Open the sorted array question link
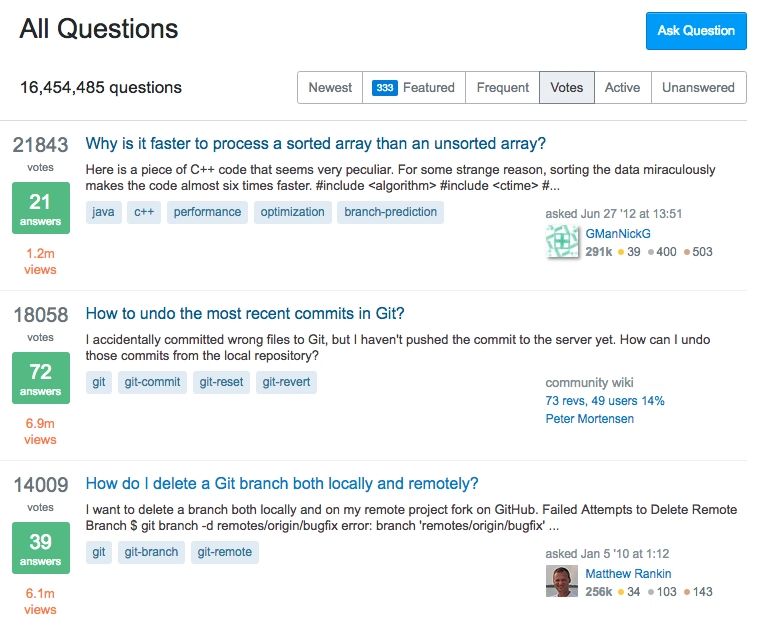 [315, 143]
